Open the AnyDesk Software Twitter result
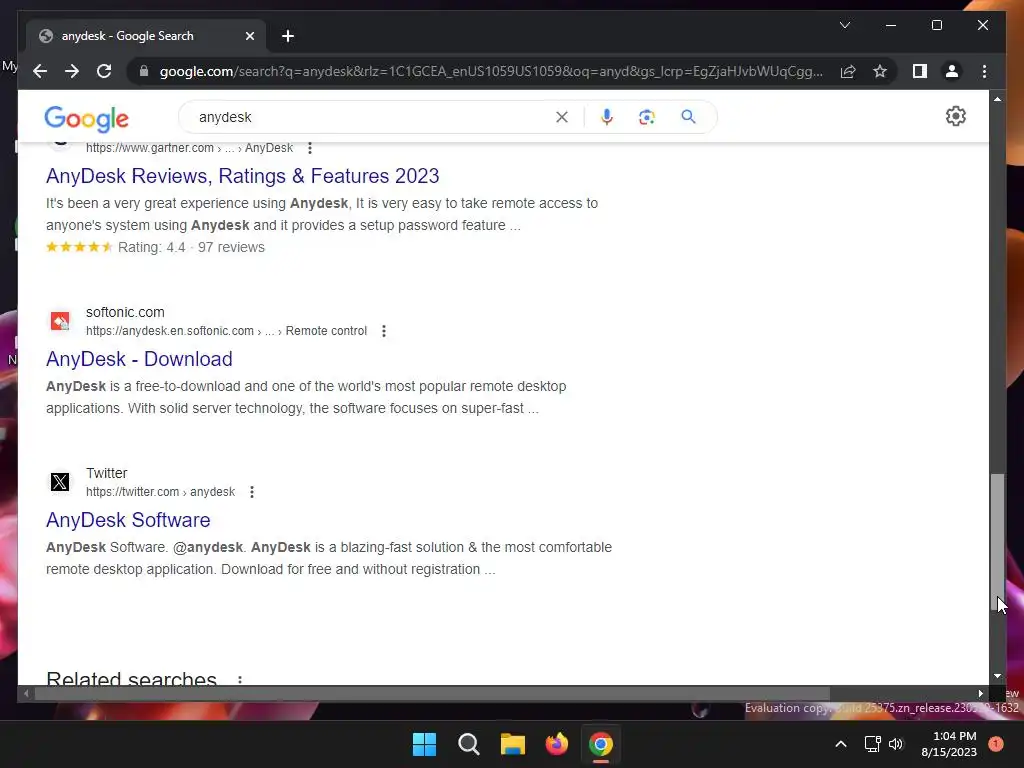Image resolution: width=1024 pixels, height=768 pixels. pos(128,520)
